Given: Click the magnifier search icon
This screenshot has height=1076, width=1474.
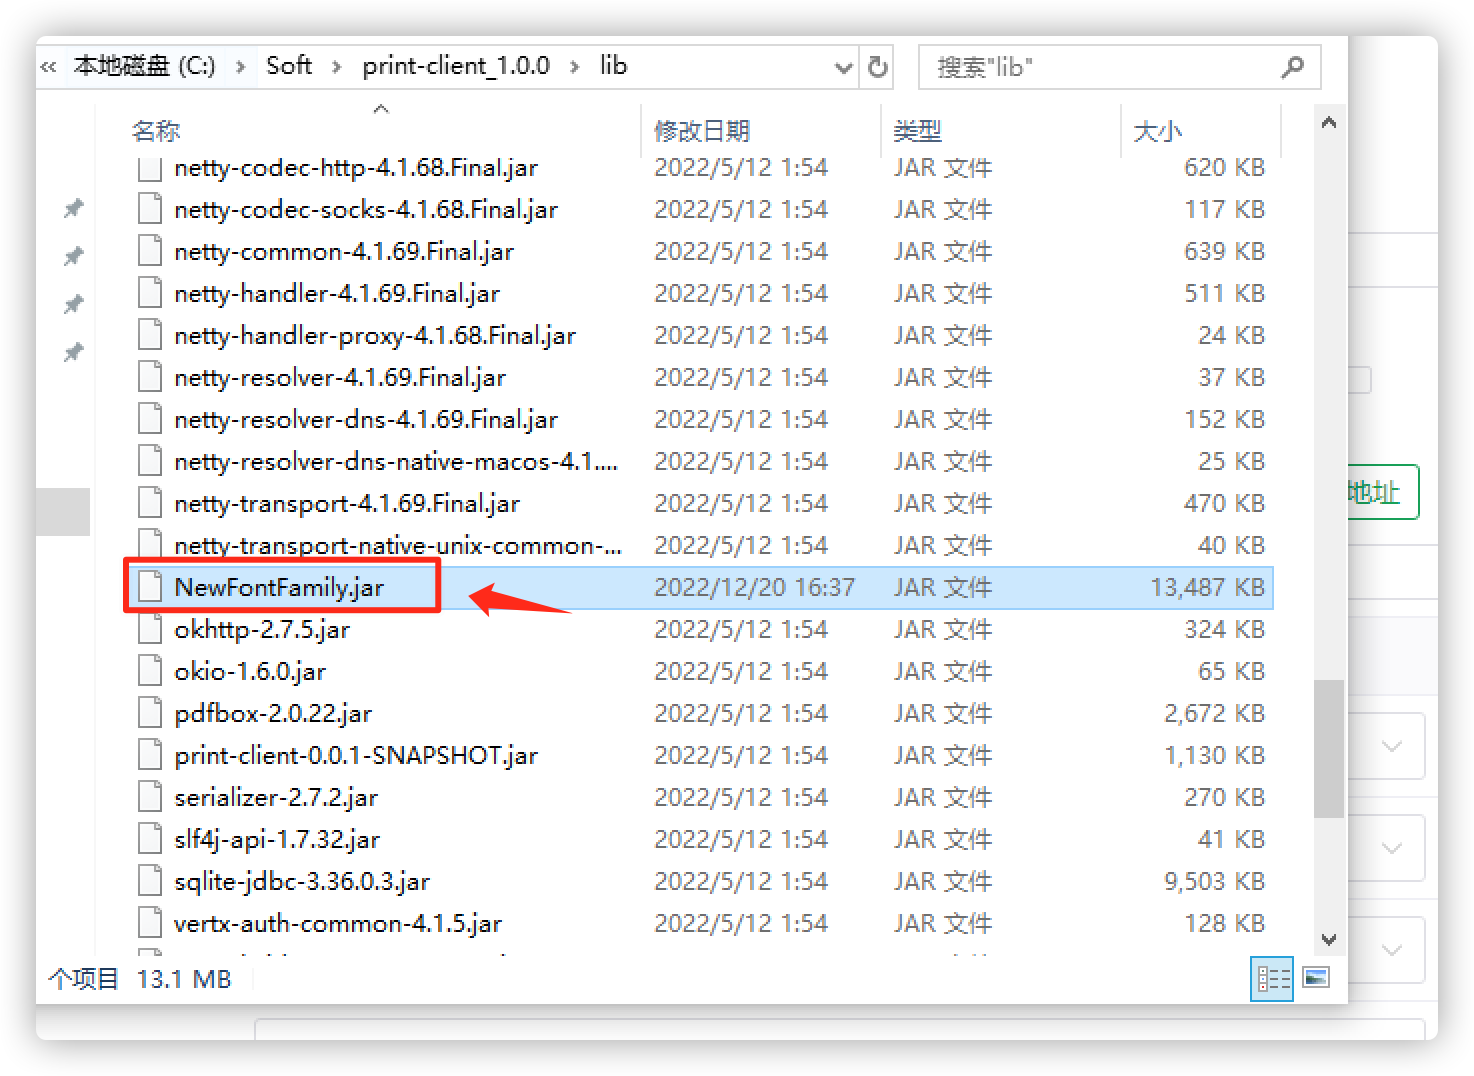Looking at the screenshot, I should tap(1292, 67).
